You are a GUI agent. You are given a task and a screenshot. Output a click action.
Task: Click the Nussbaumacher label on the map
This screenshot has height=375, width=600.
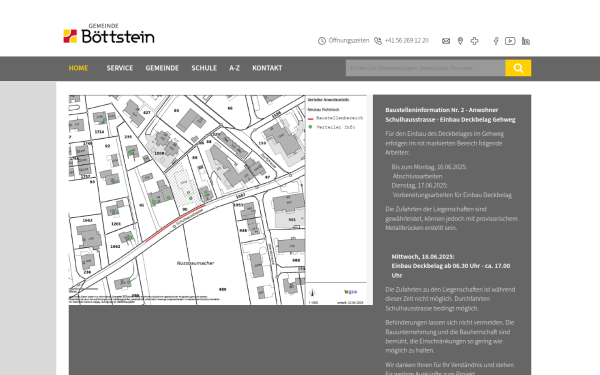[x=196, y=263]
